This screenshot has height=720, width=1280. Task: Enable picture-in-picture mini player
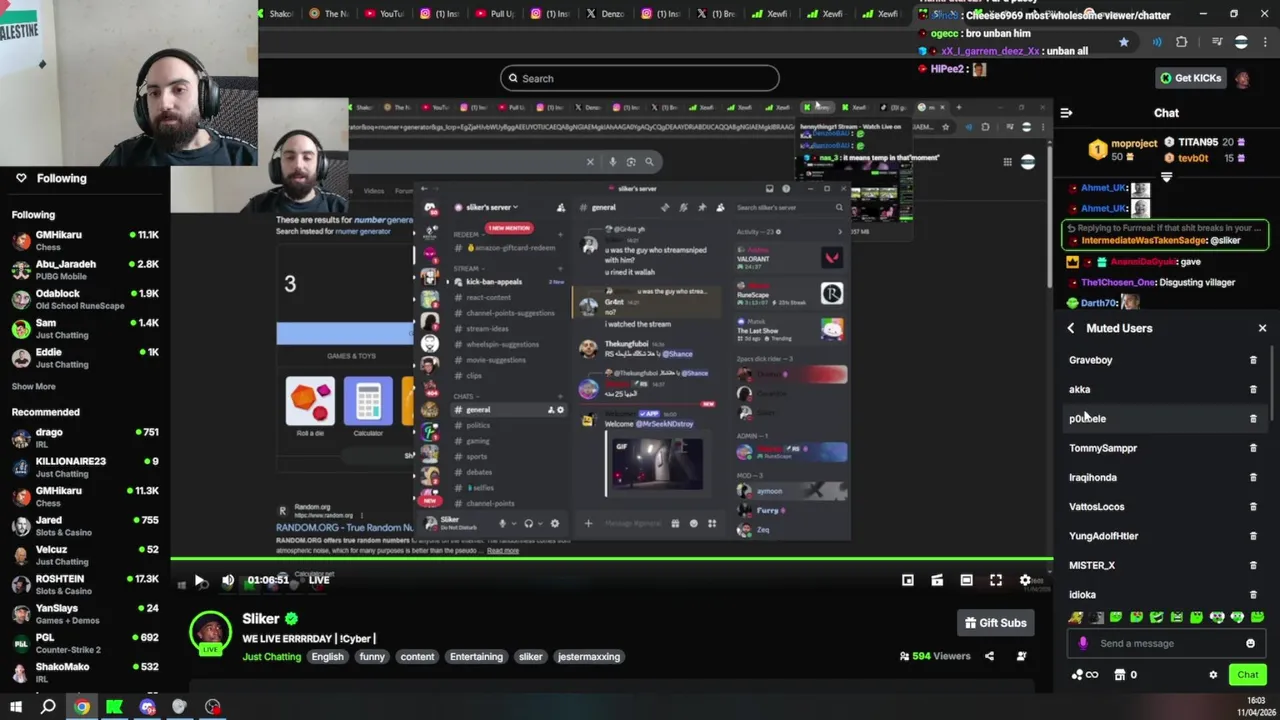(x=908, y=580)
